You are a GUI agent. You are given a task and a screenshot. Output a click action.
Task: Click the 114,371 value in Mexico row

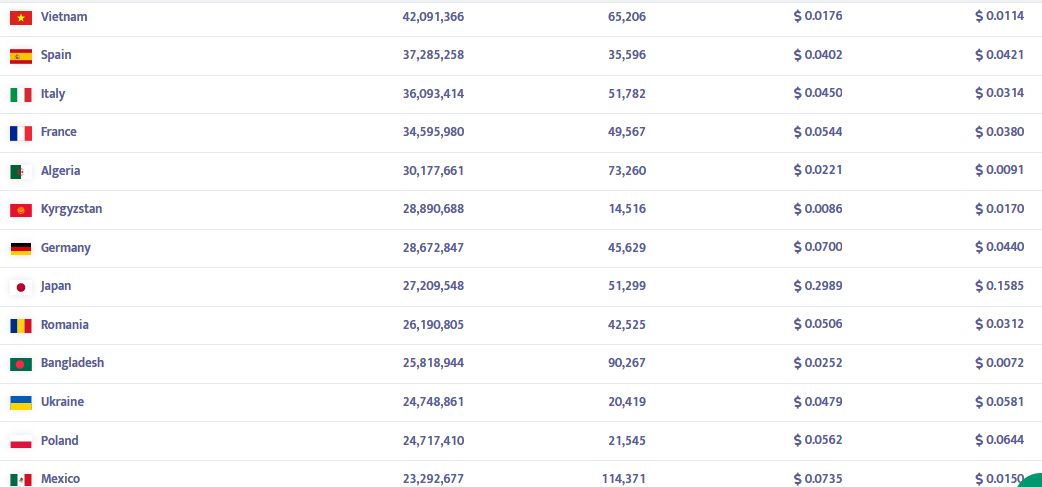pyautogui.click(x=624, y=479)
